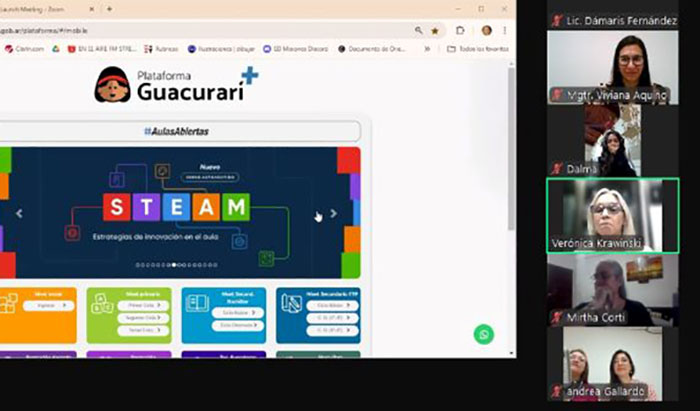
Task: Open Ciclo Básico in Secundario ETP card
Action: [x=333, y=306]
